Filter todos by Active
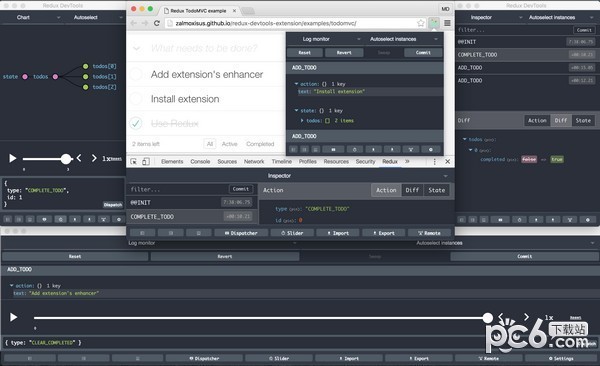The image size is (600, 366). 230,144
